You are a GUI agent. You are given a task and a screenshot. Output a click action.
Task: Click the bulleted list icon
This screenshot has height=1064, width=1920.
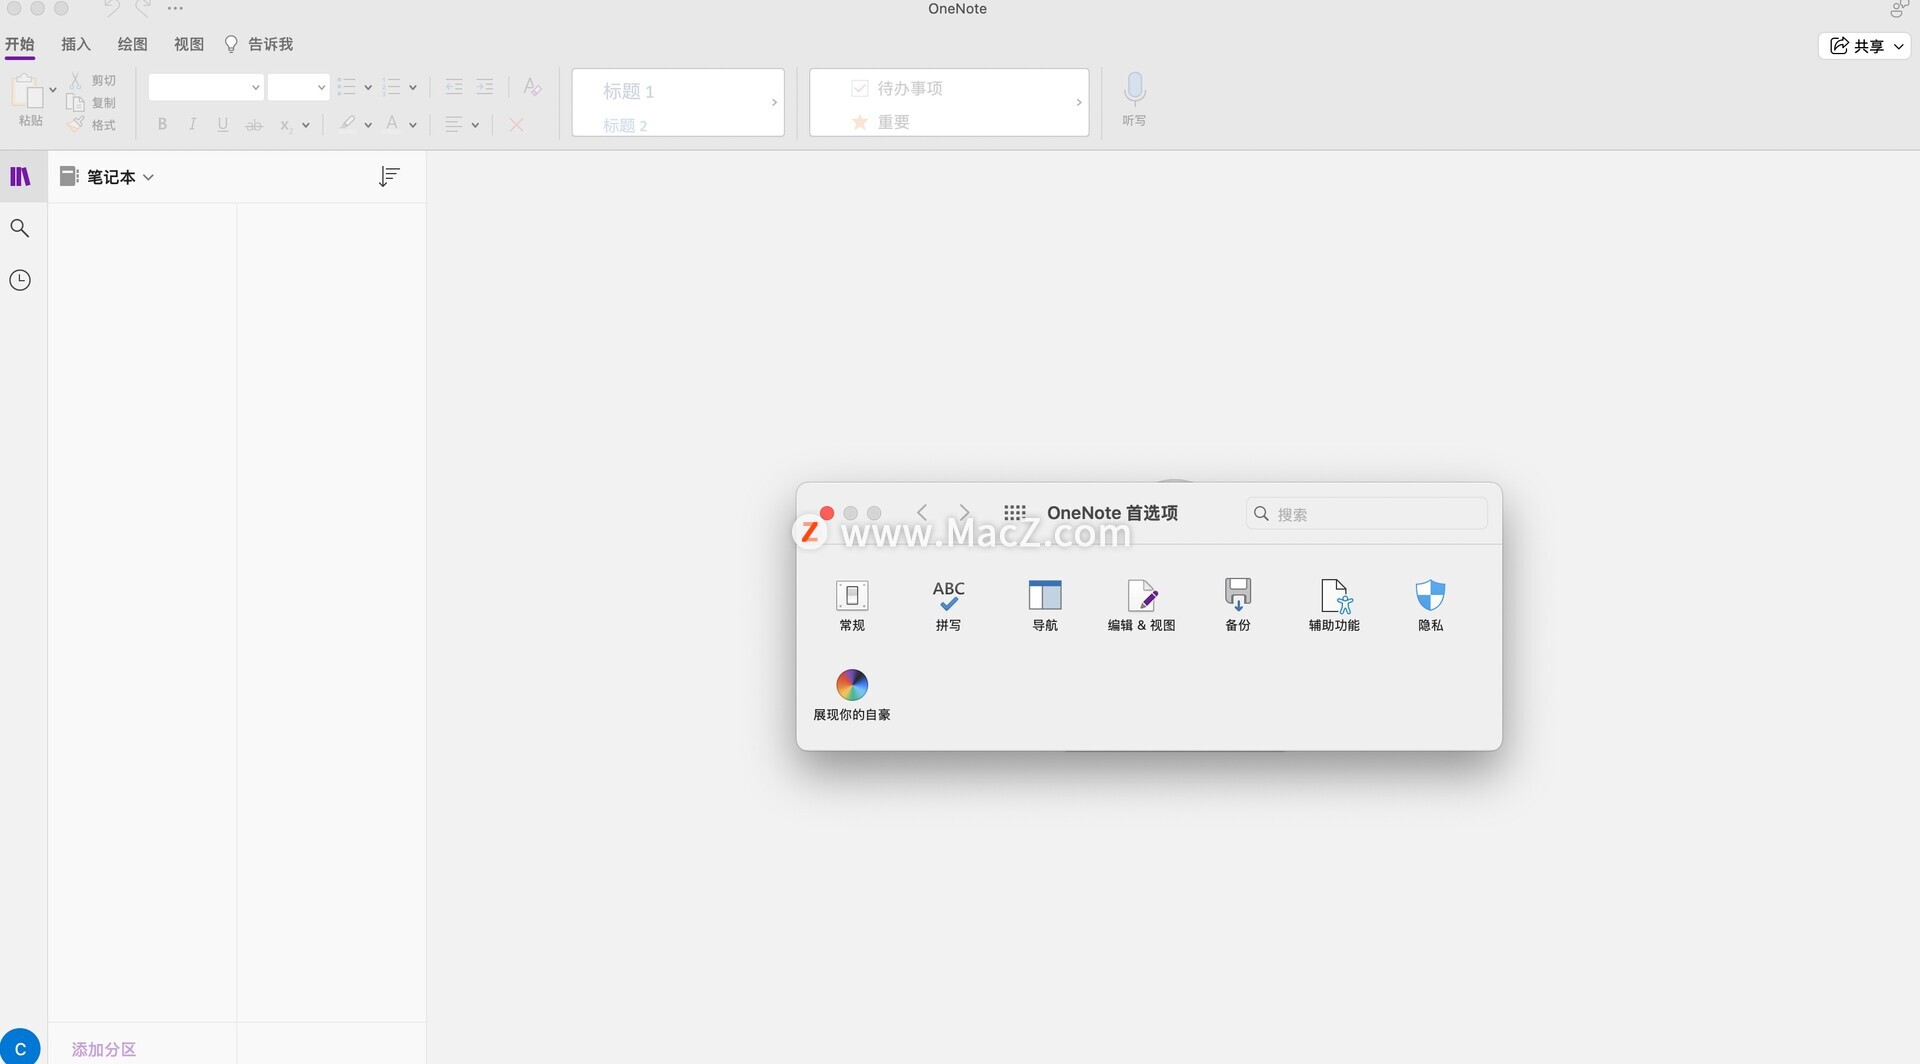tap(347, 87)
